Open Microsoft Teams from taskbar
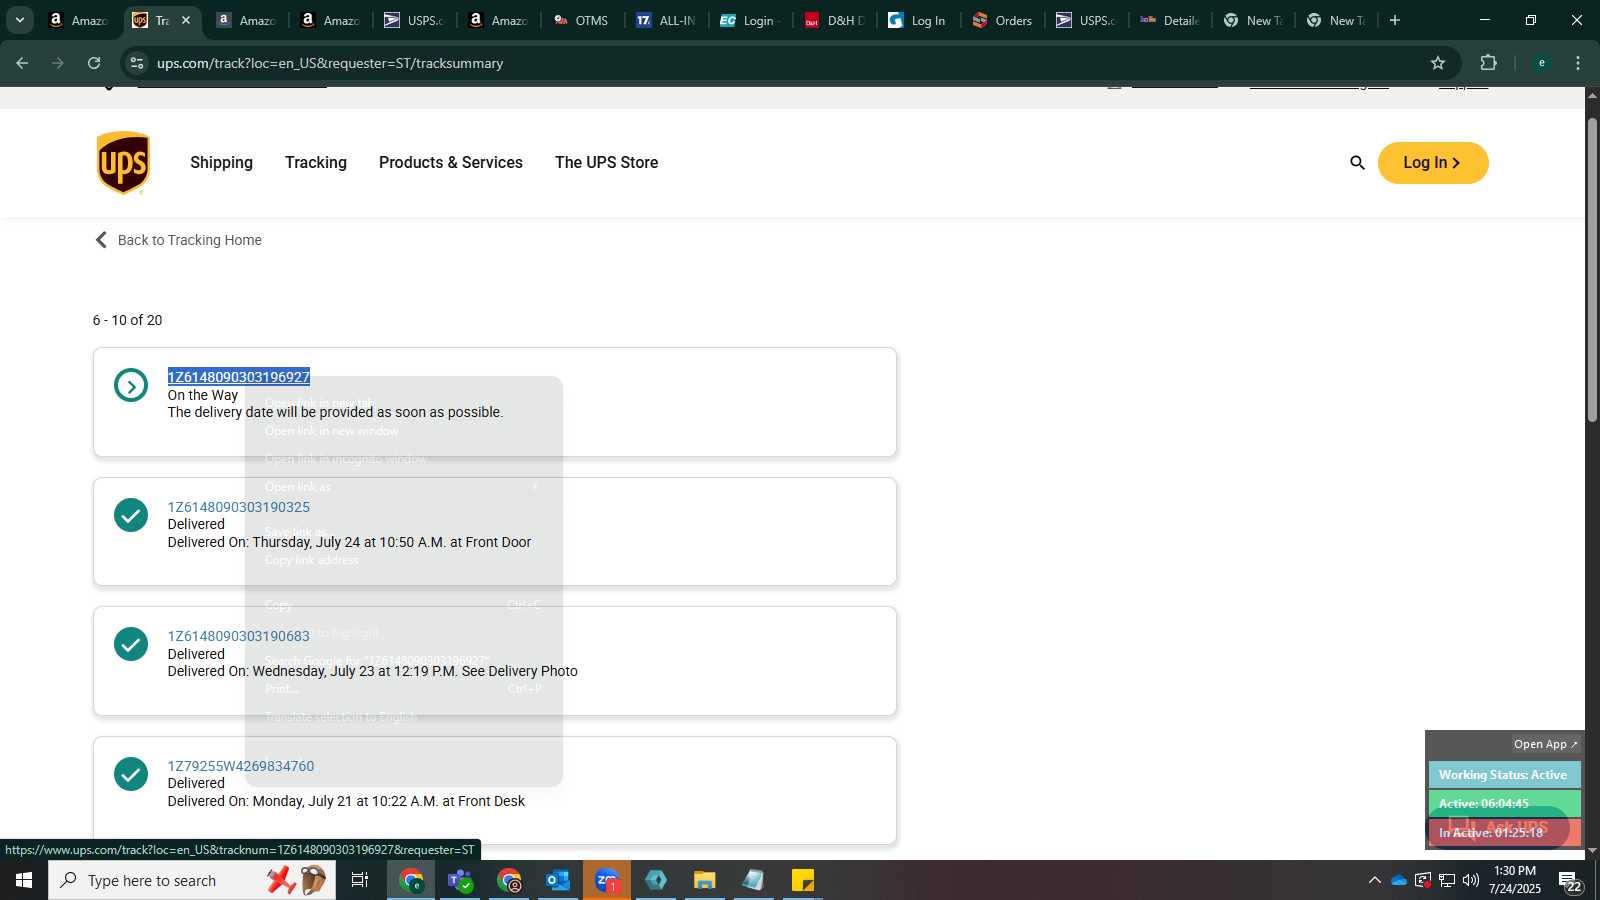The image size is (1600, 900). click(460, 880)
